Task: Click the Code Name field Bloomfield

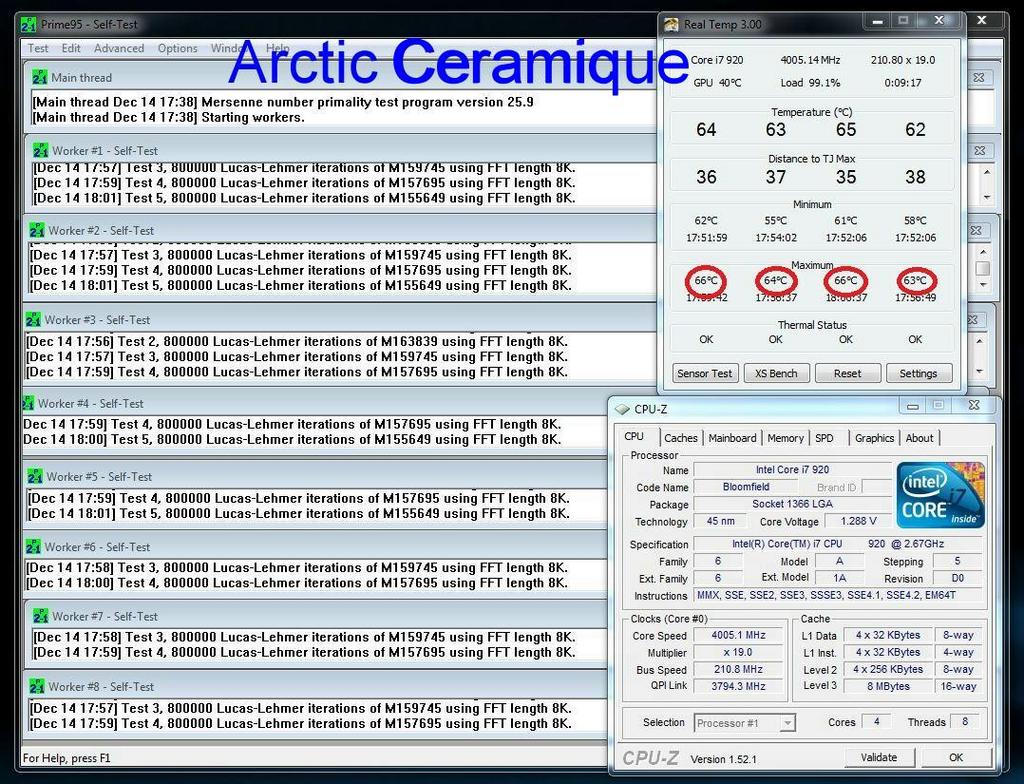Action: 746,487
